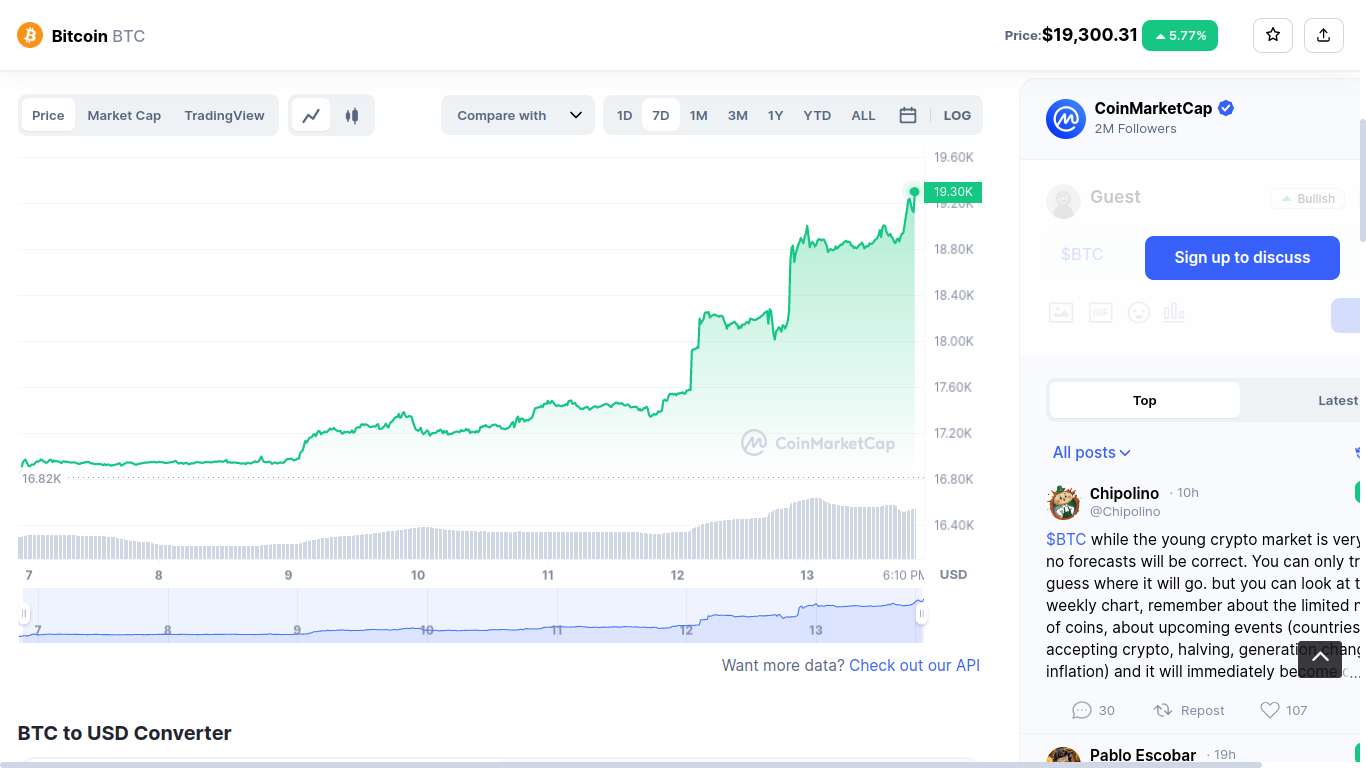Click the CoinMarketCap verified badge
The width and height of the screenshot is (1366, 768).
coord(1226,108)
